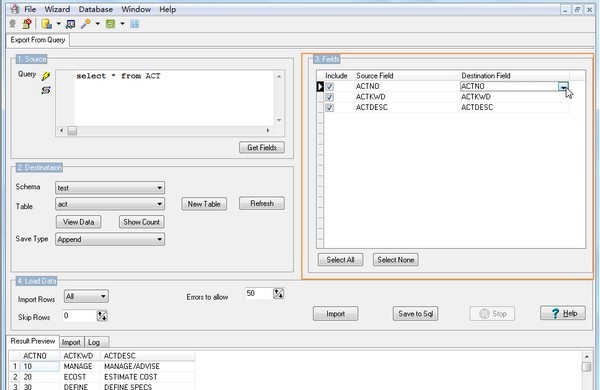The image size is (600, 390).
Task: Click the application icon left of File
Action: pyautogui.click(x=15, y=9)
